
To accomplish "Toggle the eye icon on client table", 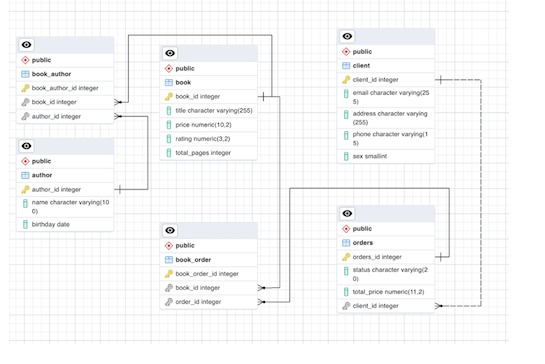I will [x=347, y=36].
